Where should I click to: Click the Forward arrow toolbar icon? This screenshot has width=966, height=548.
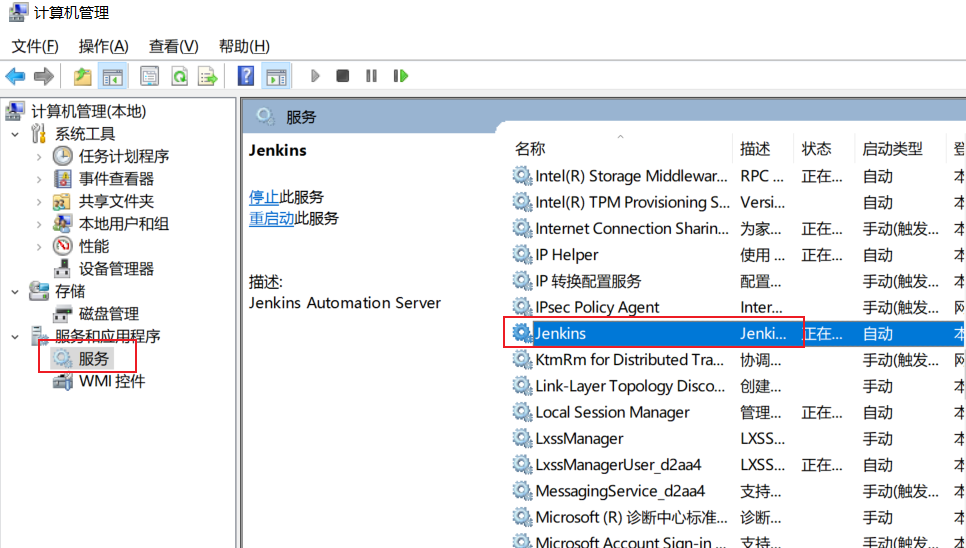click(44, 76)
